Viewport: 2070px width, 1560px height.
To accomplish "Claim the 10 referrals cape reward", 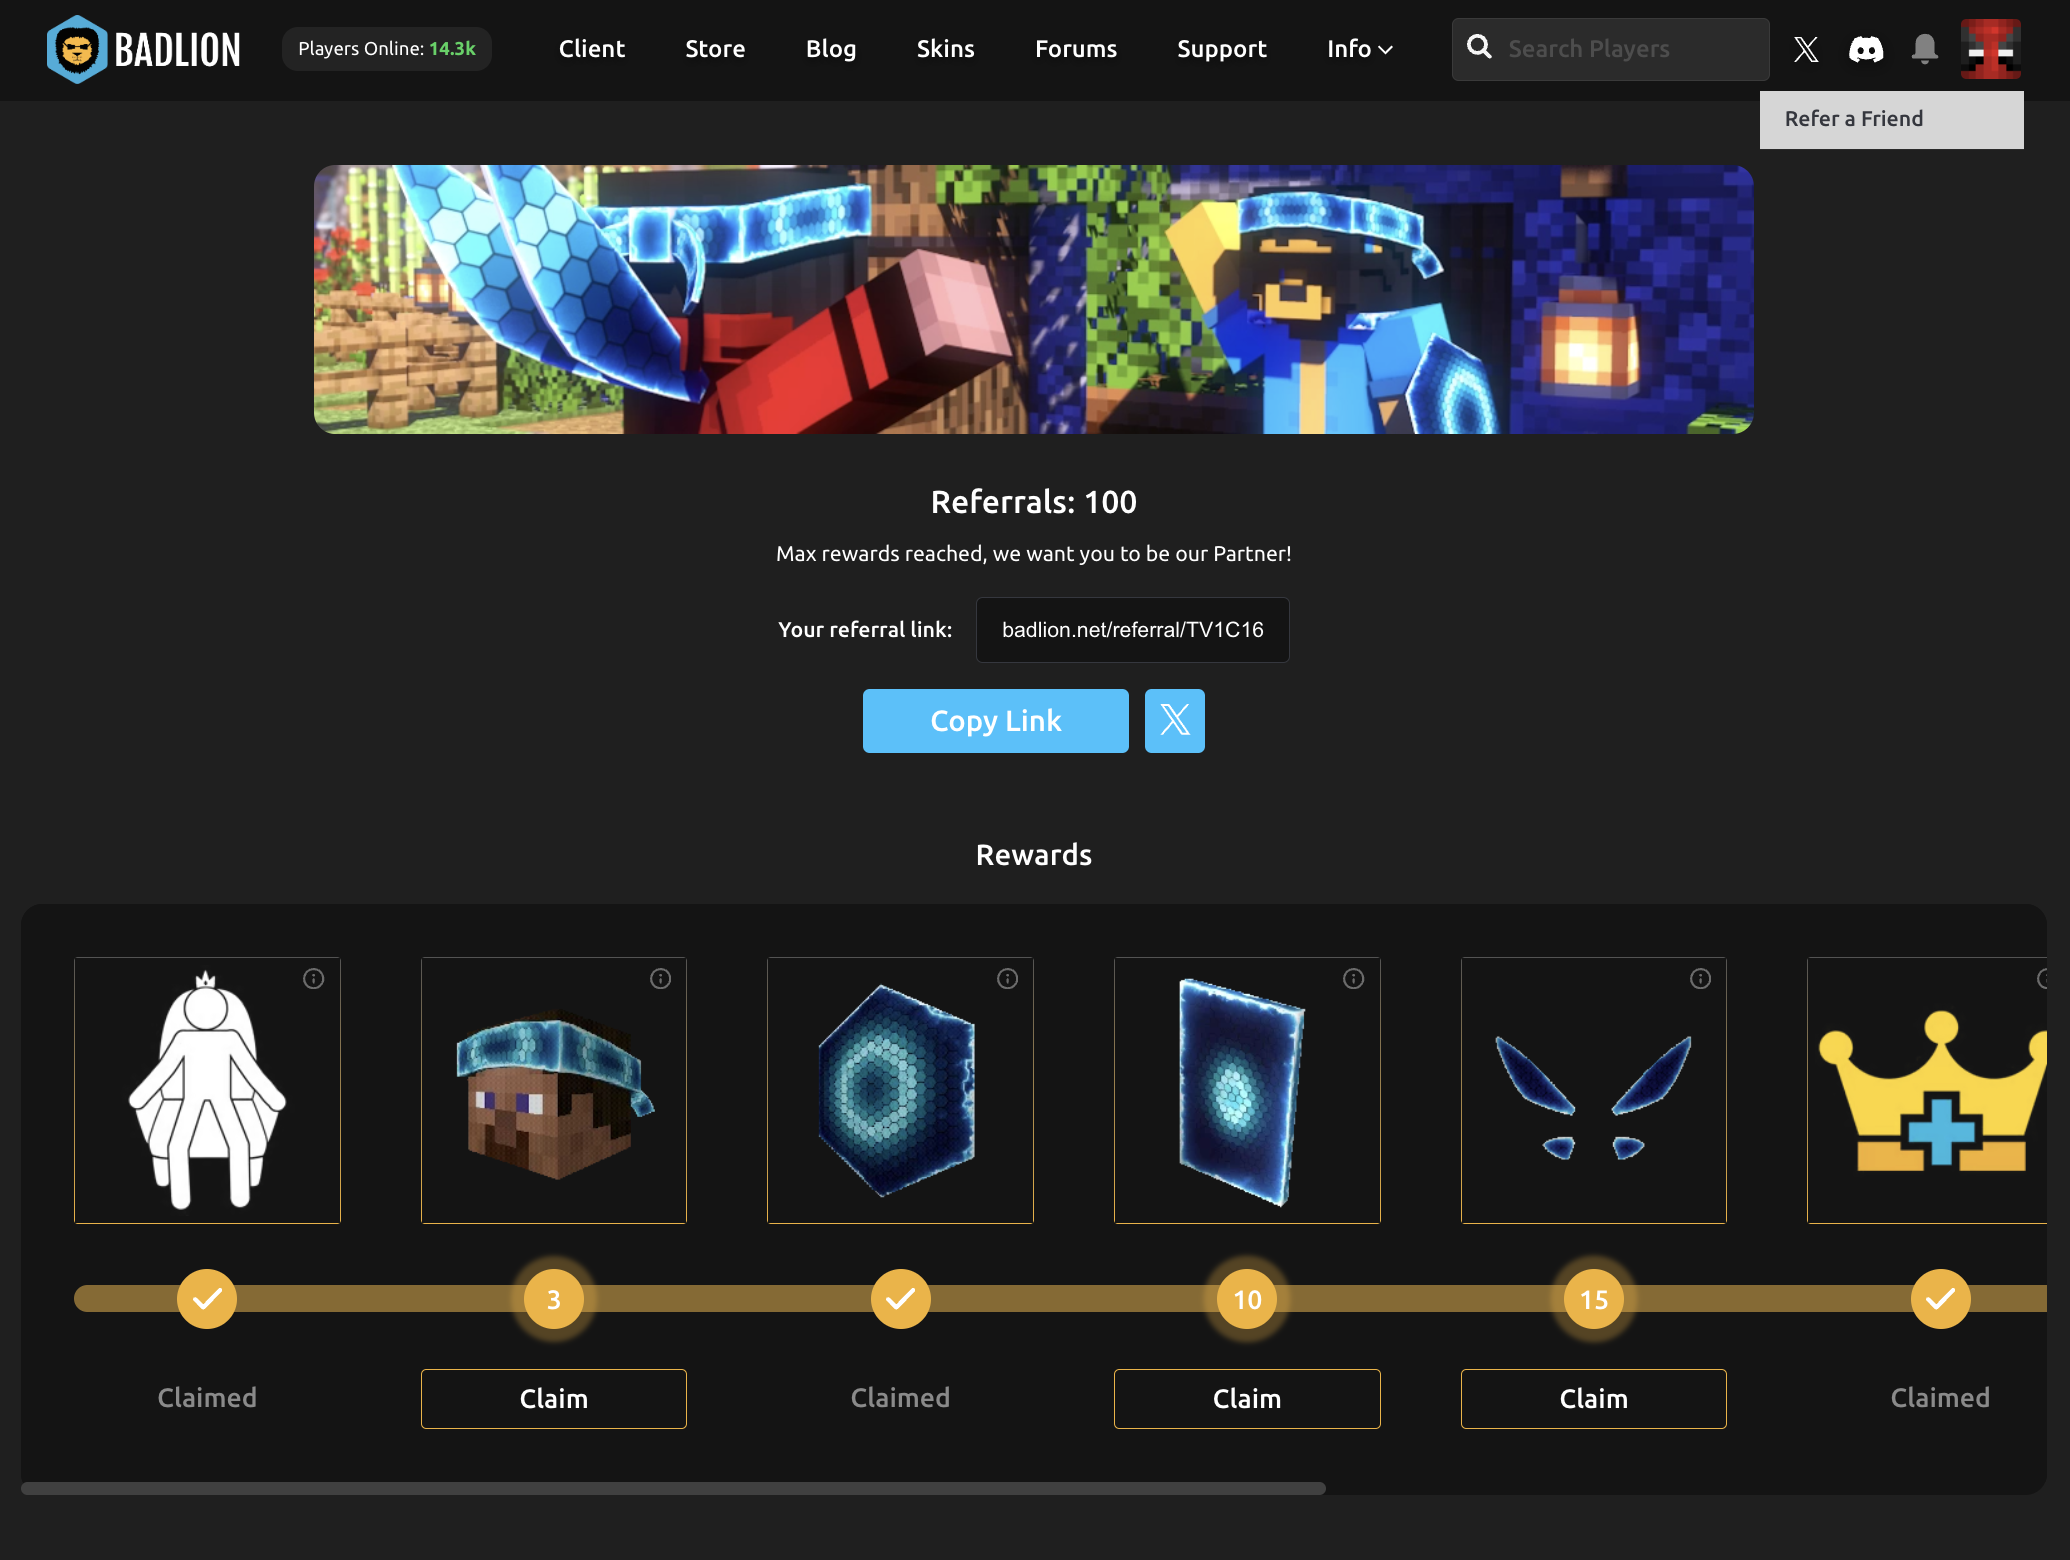I will coord(1246,1398).
